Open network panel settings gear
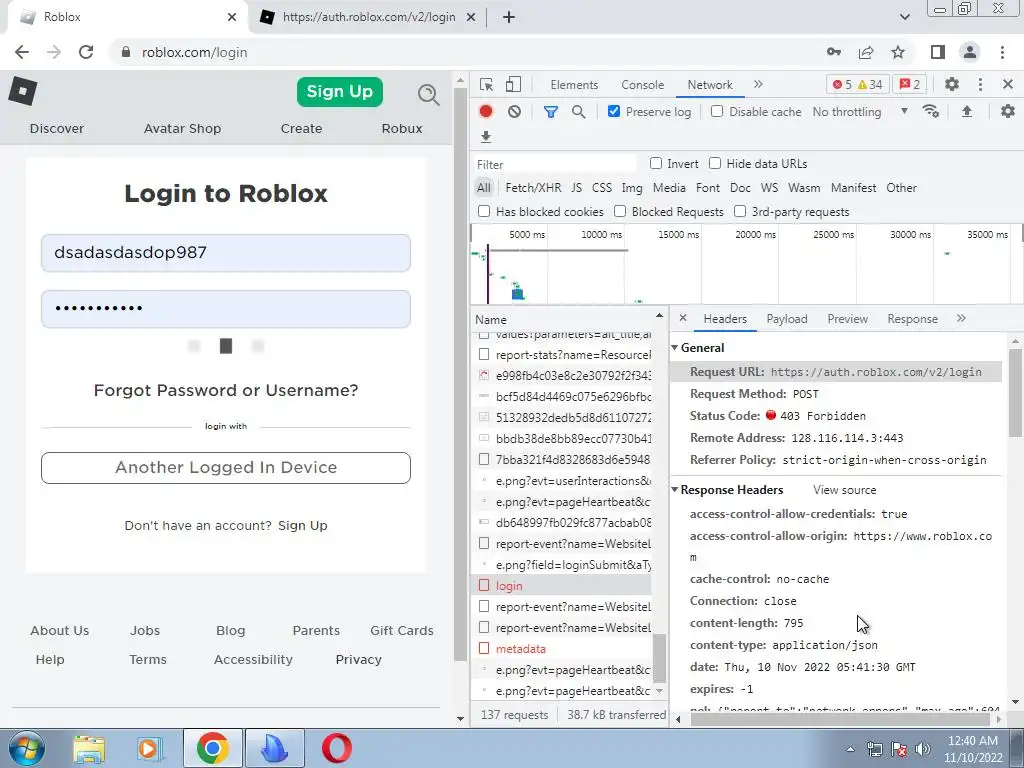The width and height of the screenshot is (1024, 768). click(1008, 112)
